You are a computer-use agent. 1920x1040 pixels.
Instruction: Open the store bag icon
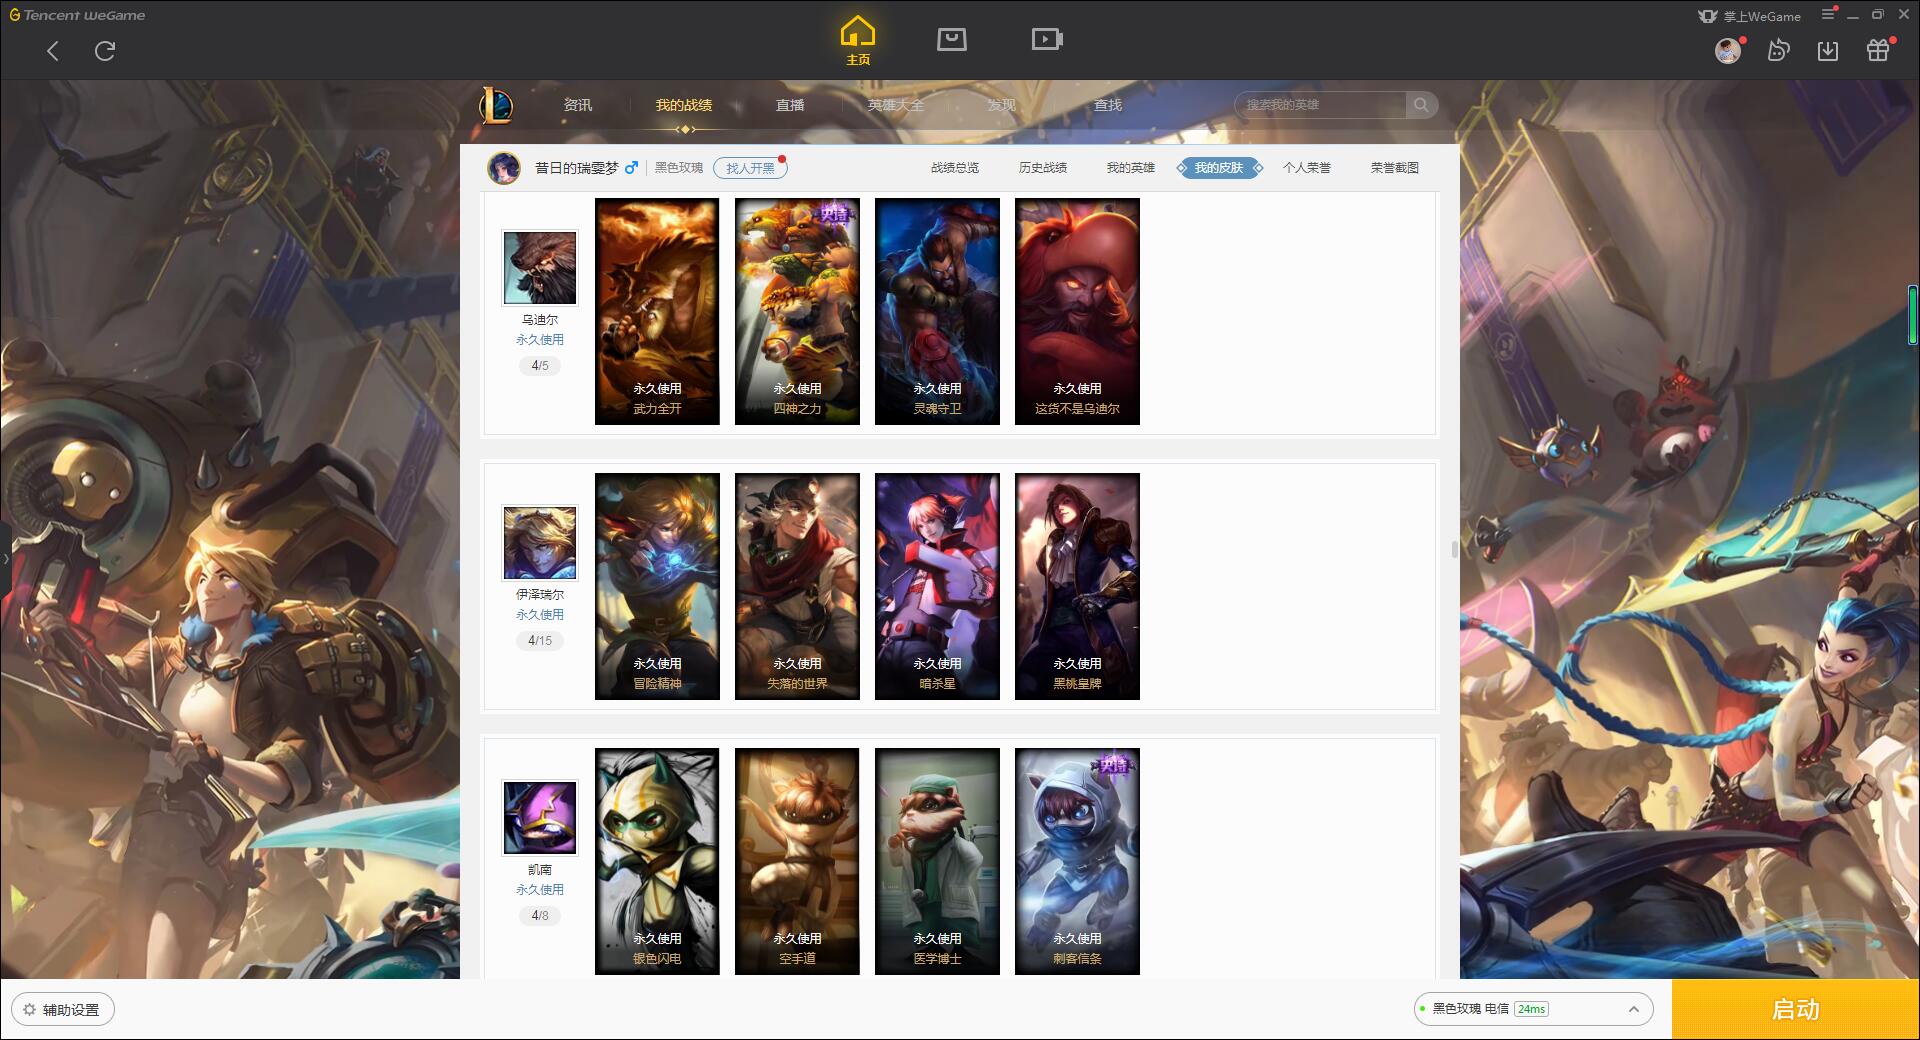pos(951,39)
